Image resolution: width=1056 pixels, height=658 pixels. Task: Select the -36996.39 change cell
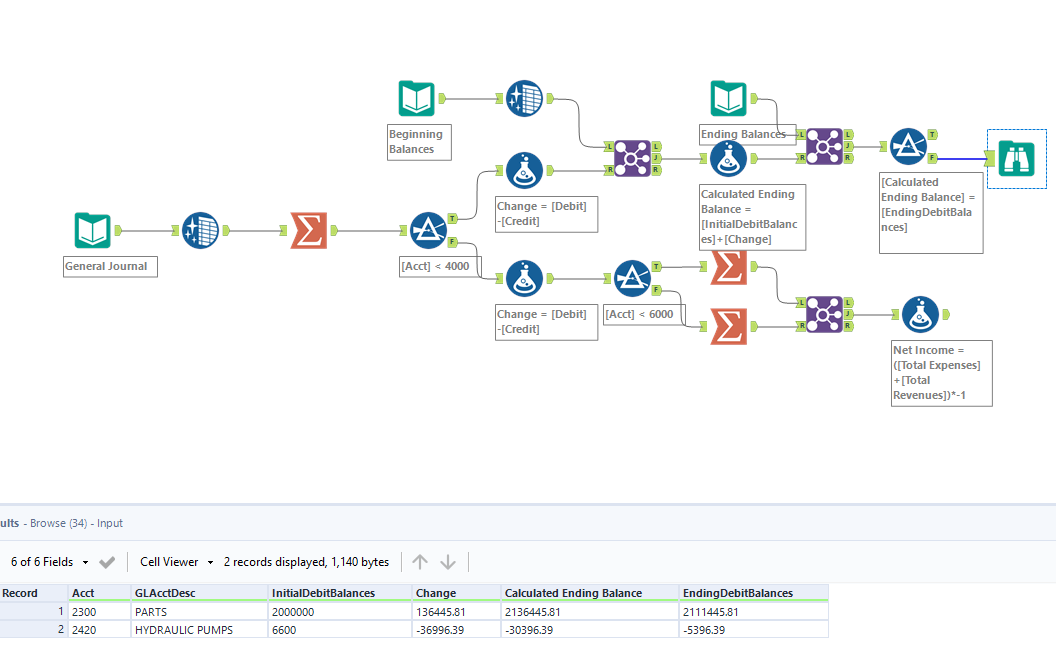(x=457, y=630)
